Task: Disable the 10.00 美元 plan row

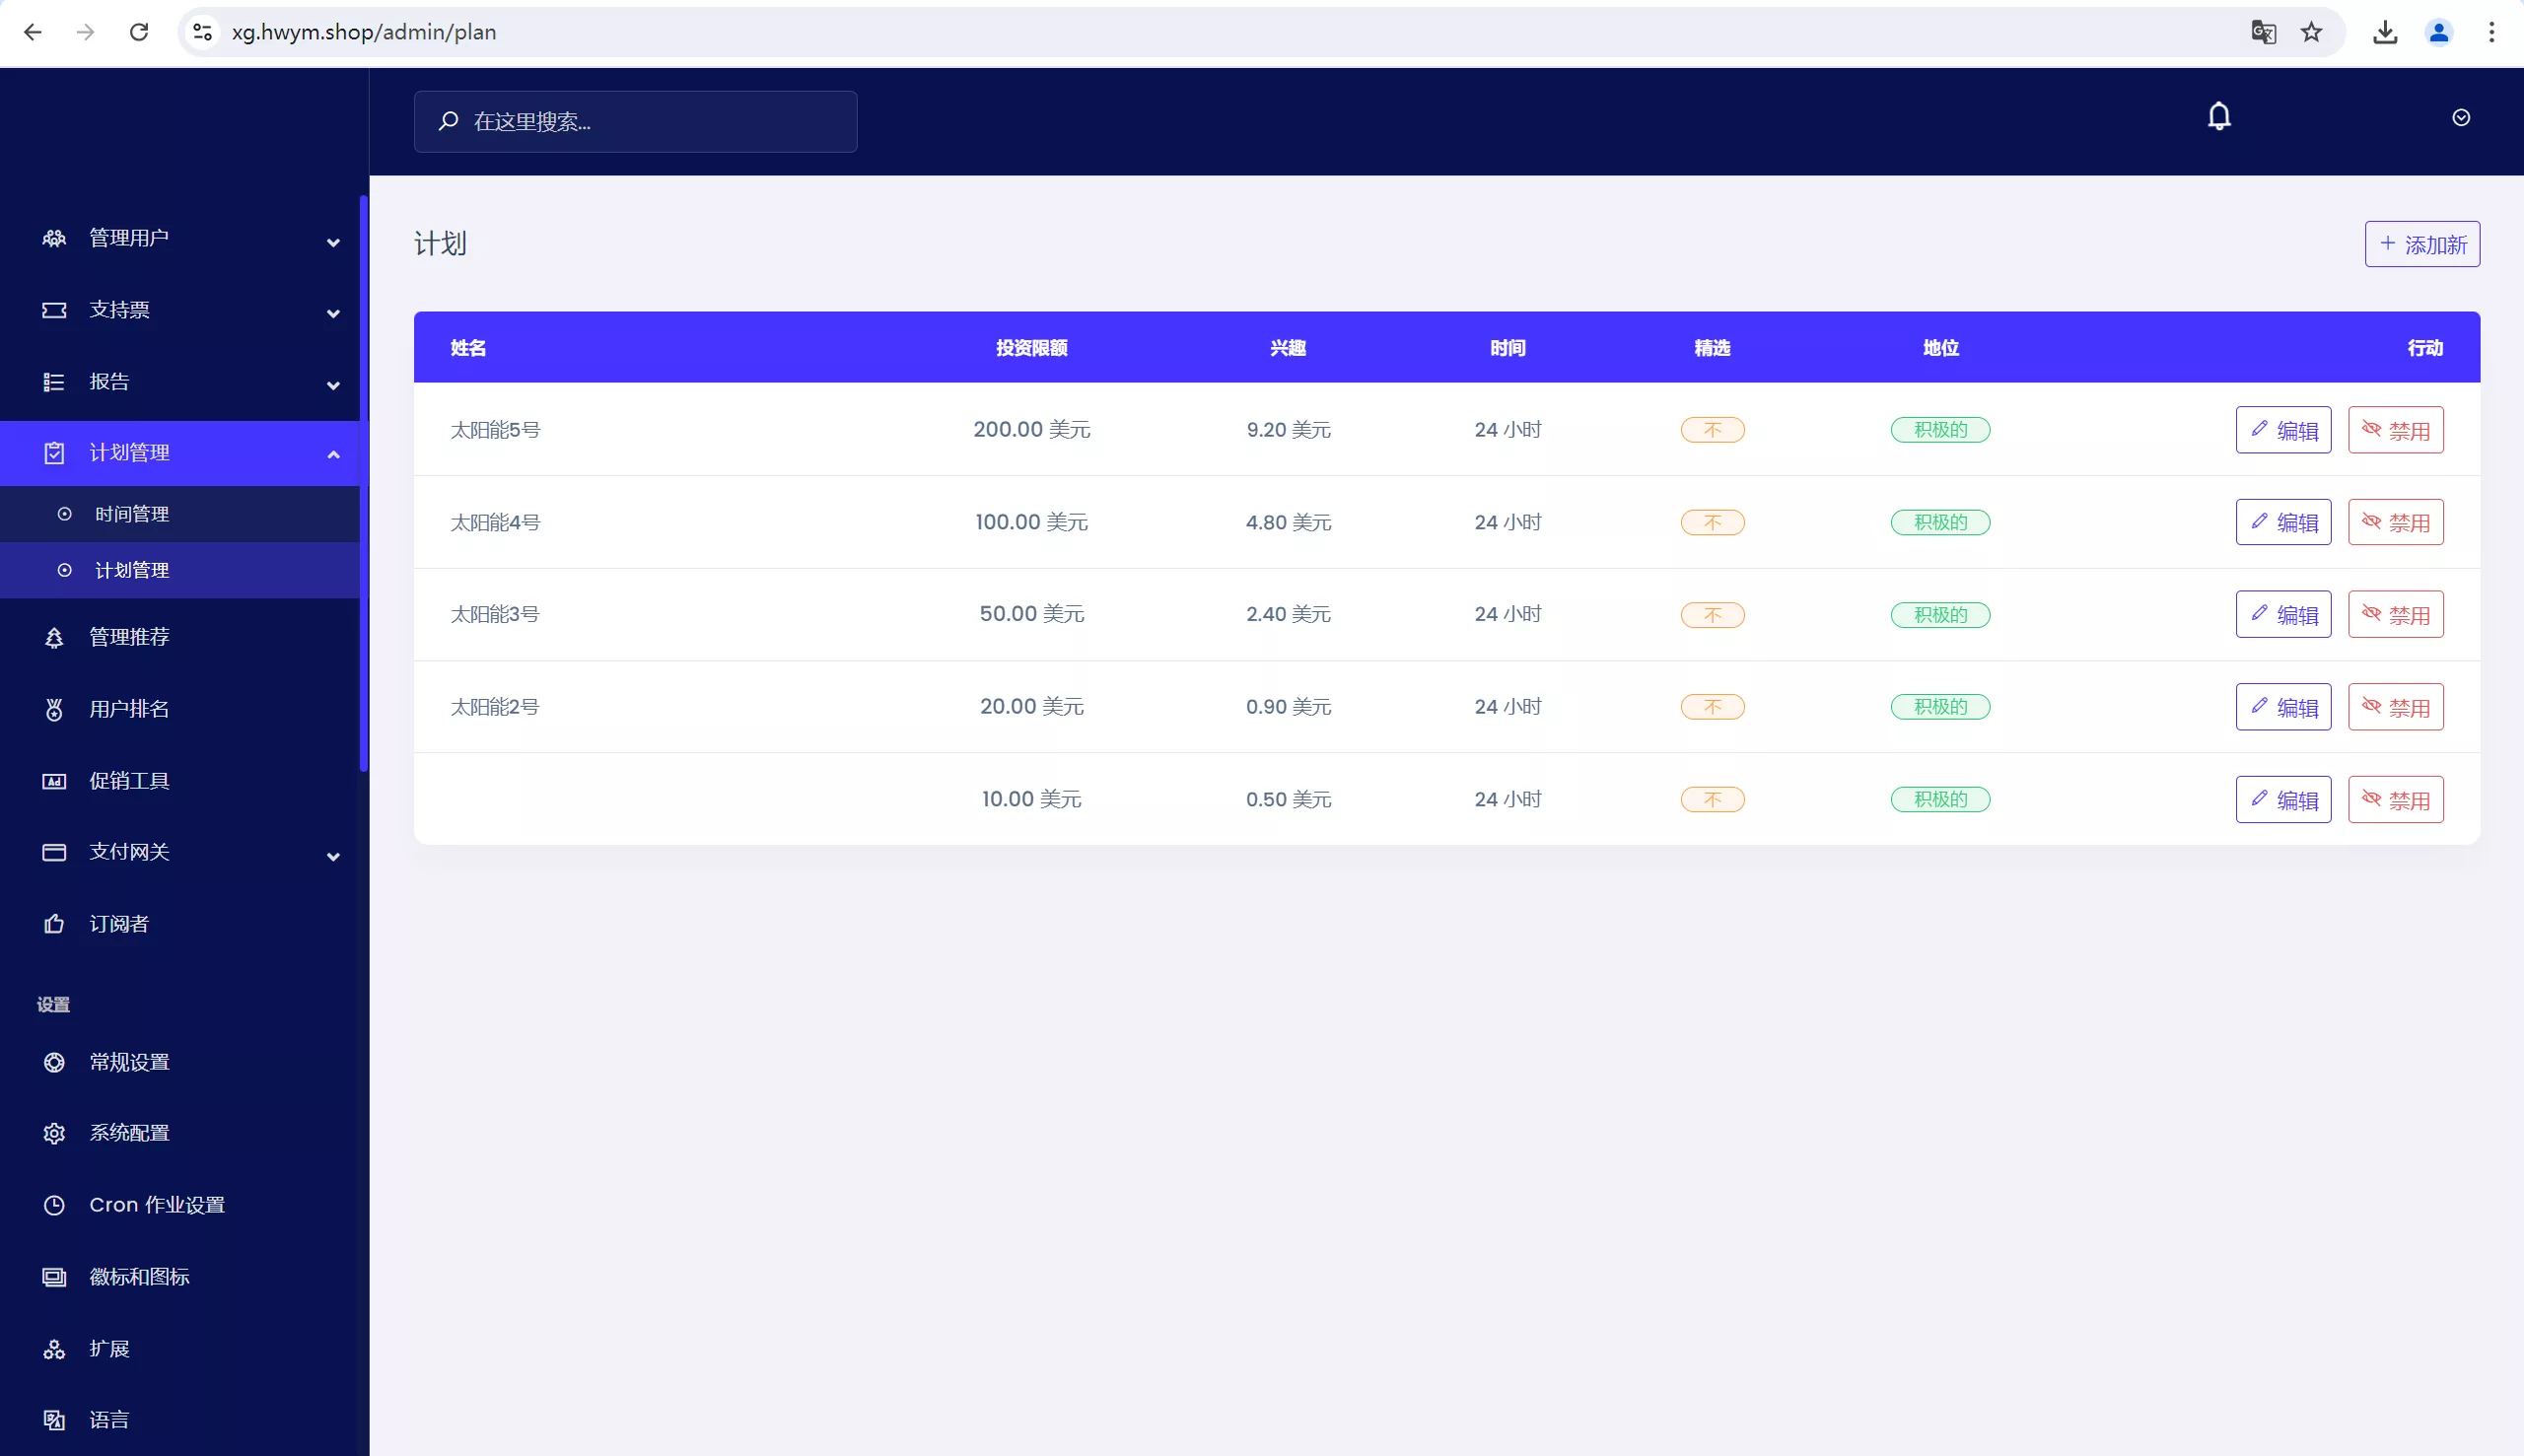Action: point(2395,799)
